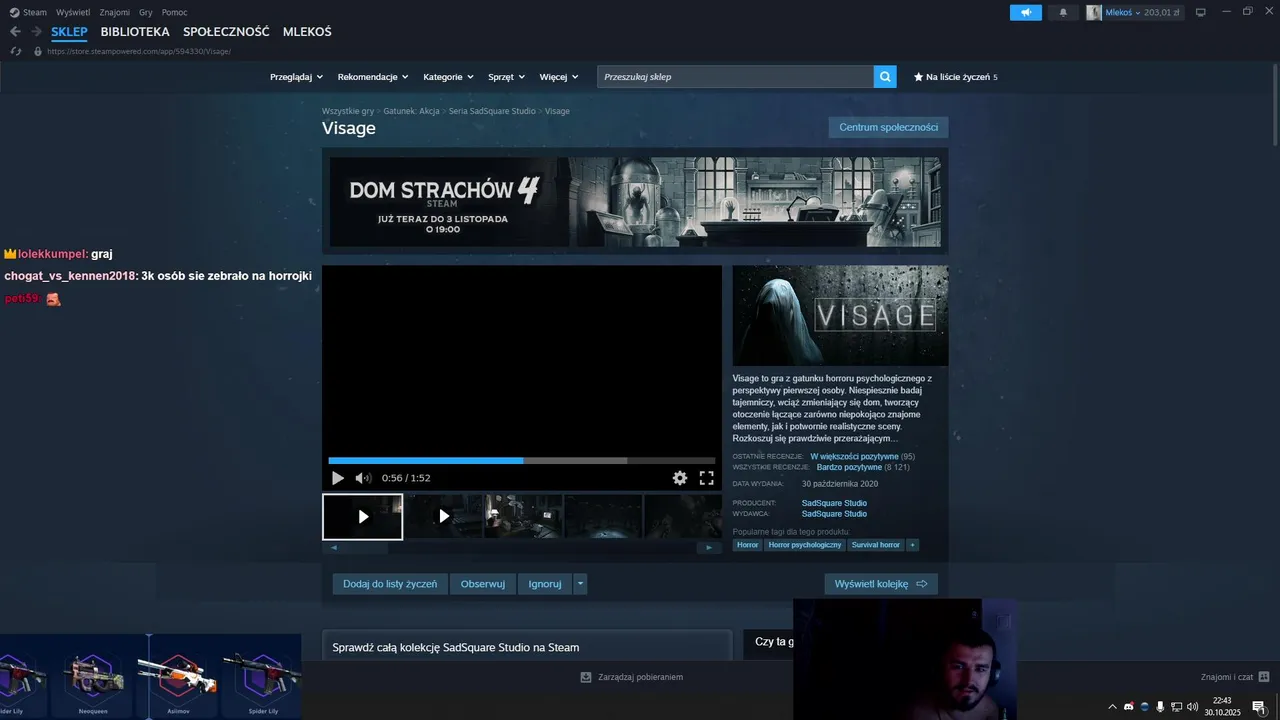Screen dimensions: 1280x720
Task: Seek on the trailer progress bar
Action: [522, 461]
